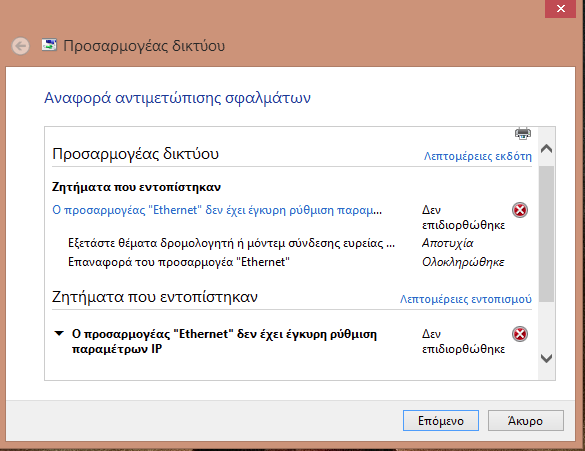This screenshot has height=451, width=585.
Task: Click red error icon beside expanded Ethernet issue
Action: click(x=520, y=334)
